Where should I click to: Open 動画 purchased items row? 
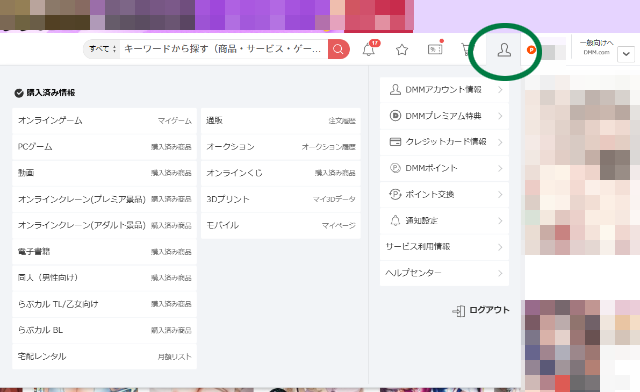104,173
